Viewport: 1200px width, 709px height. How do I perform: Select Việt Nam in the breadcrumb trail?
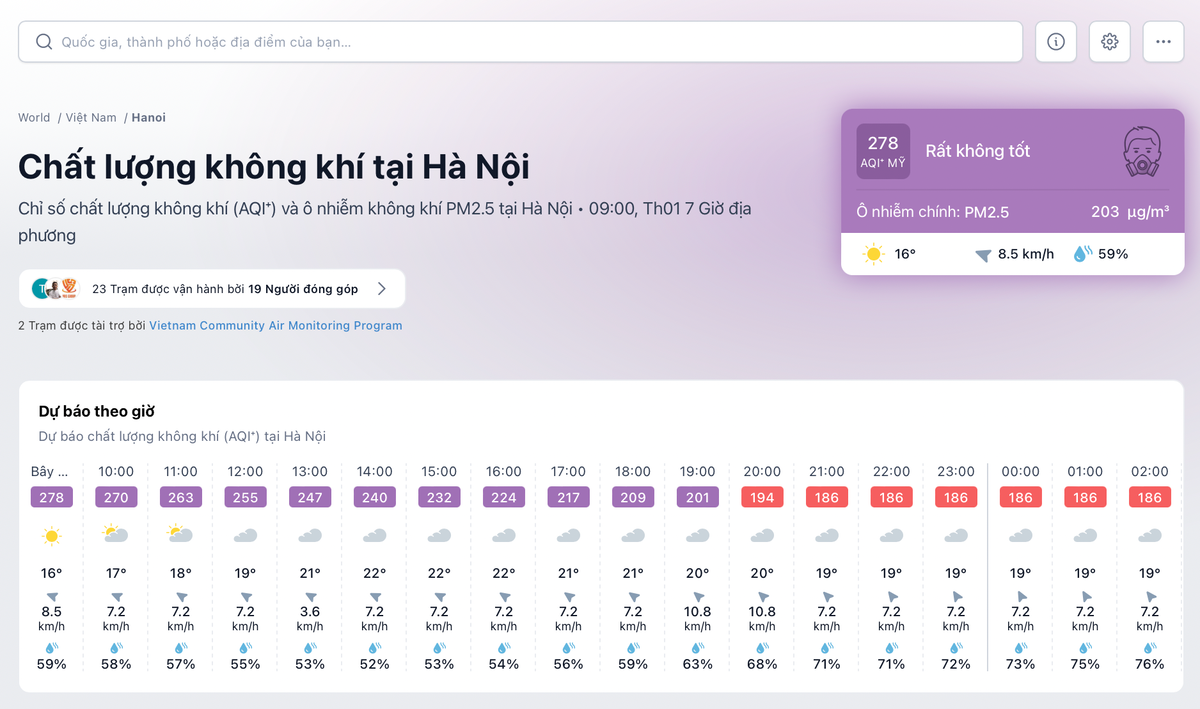pos(90,117)
